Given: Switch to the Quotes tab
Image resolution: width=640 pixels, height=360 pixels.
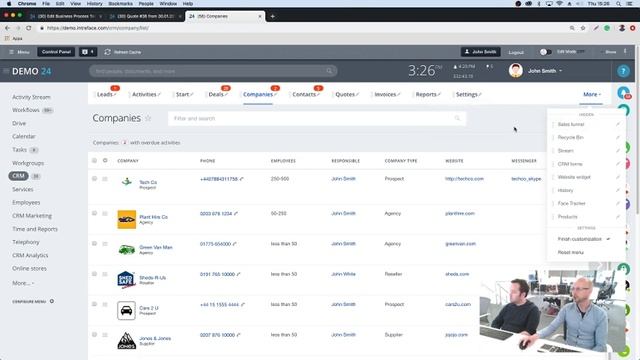Looking at the screenshot, I should (x=345, y=94).
